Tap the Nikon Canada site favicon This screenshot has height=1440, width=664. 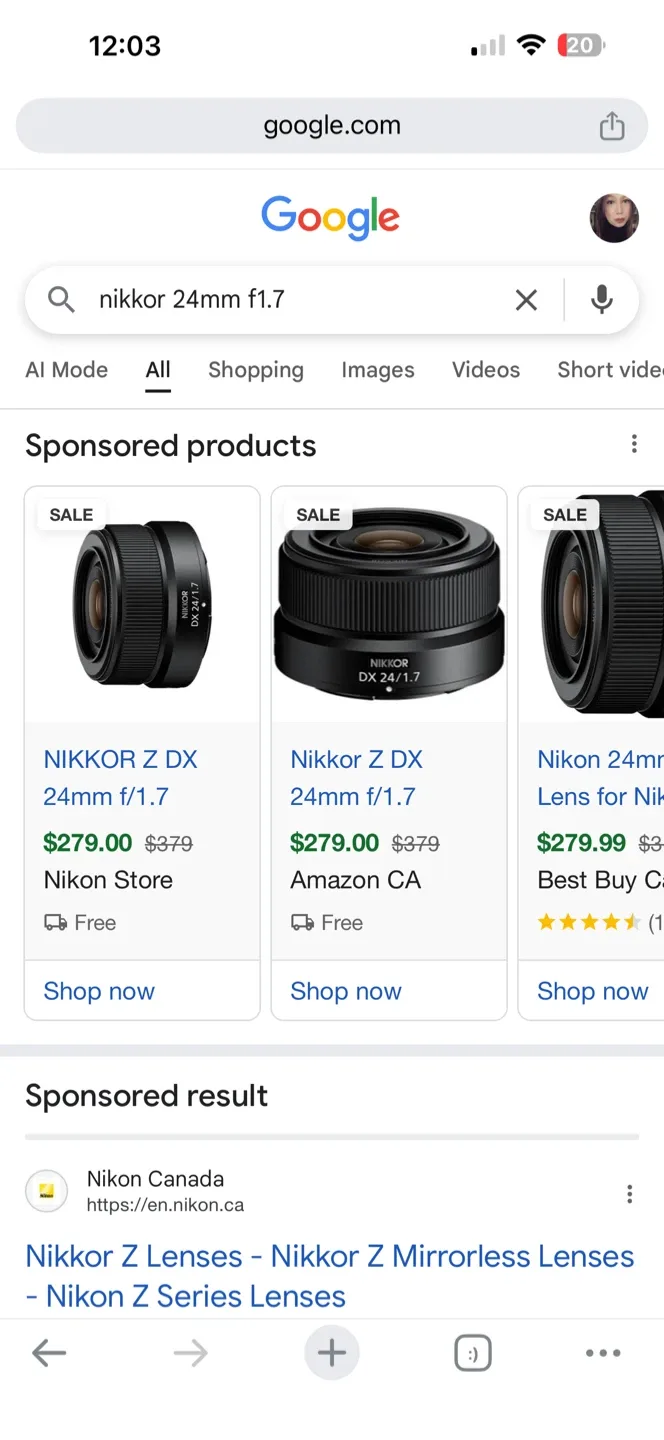[x=46, y=1191]
